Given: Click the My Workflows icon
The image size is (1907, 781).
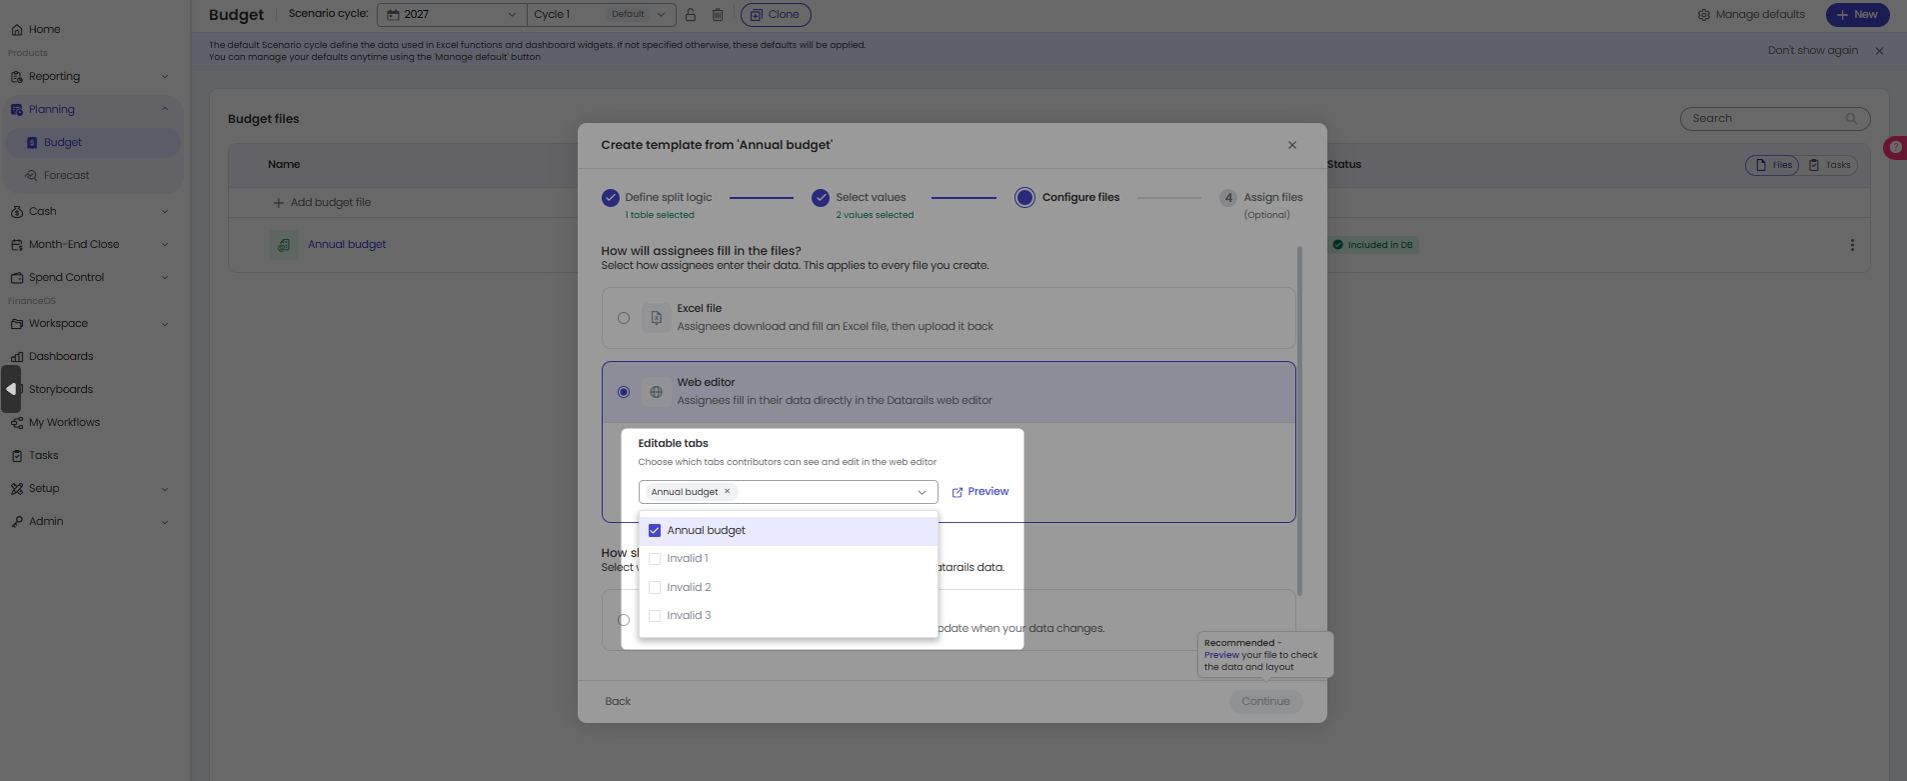Looking at the screenshot, I should (17, 423).
